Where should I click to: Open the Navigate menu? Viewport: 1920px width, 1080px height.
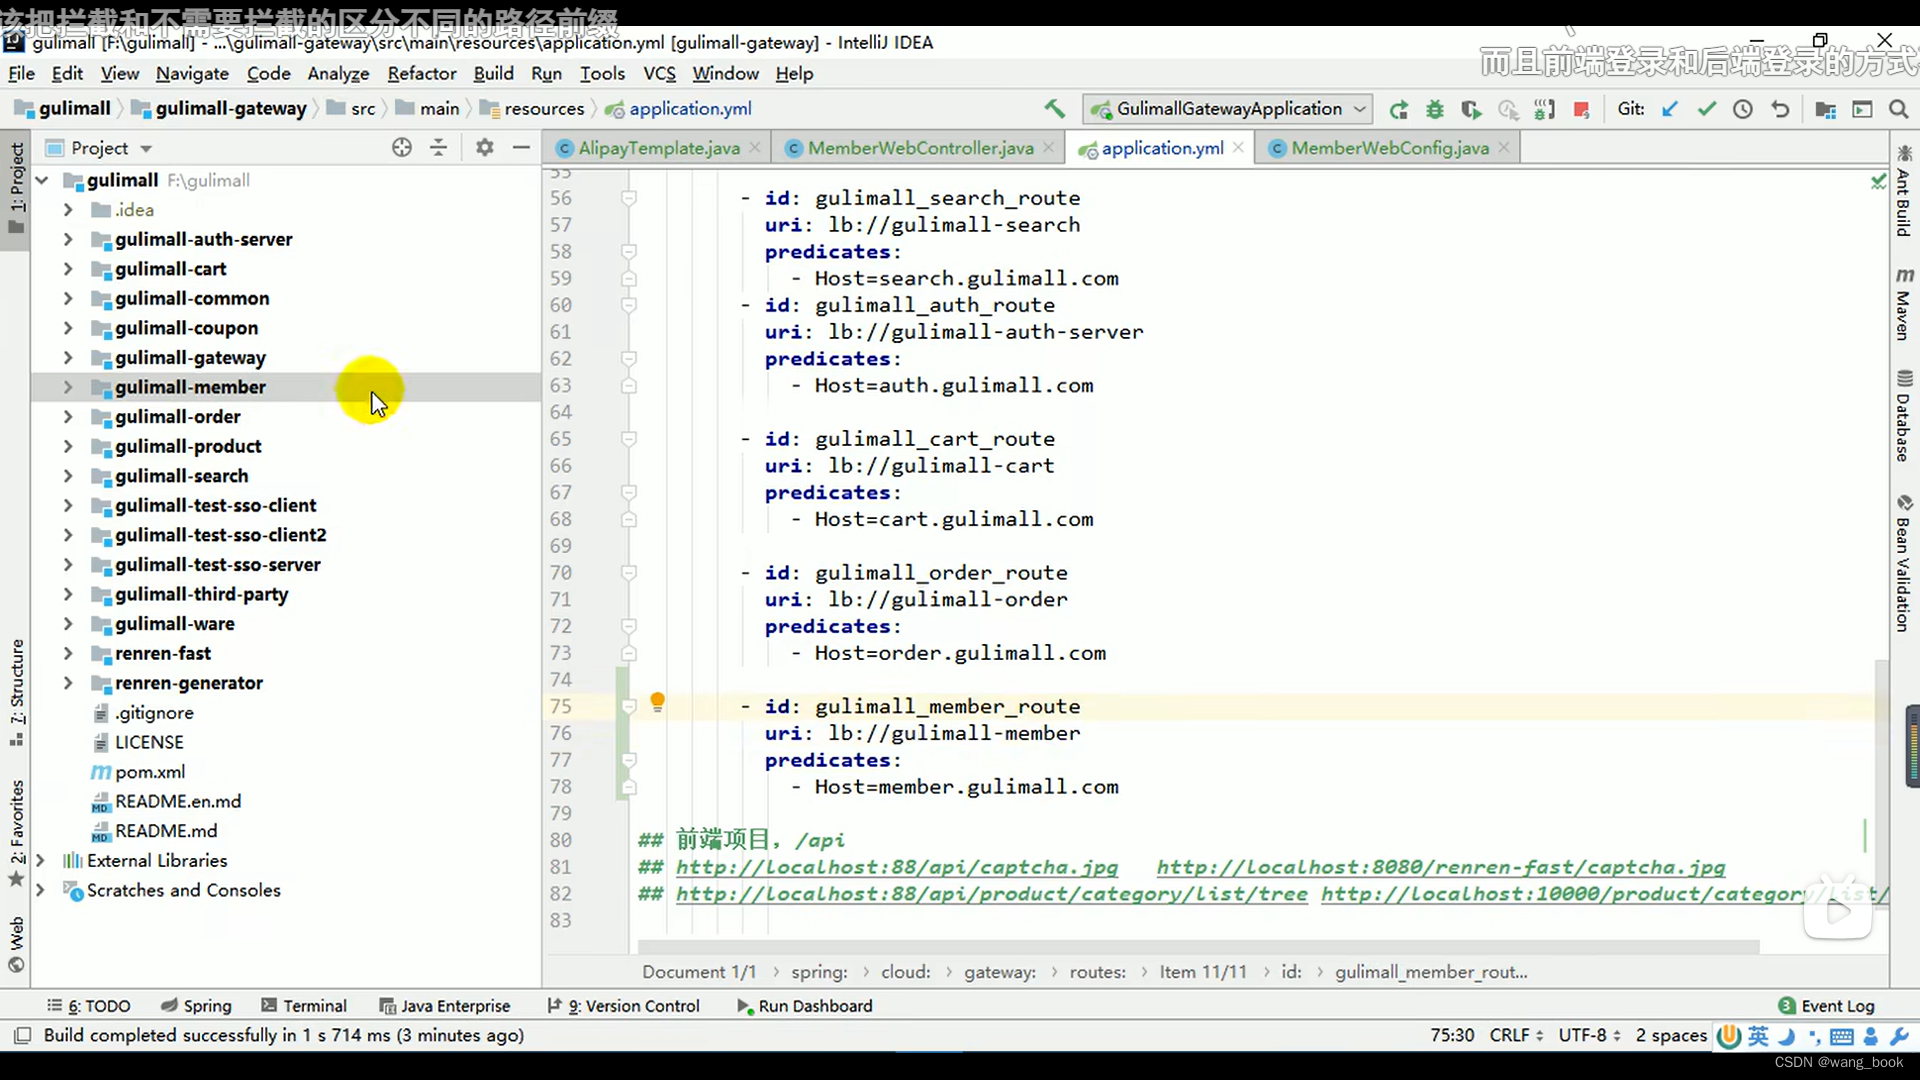click(192, 73)
